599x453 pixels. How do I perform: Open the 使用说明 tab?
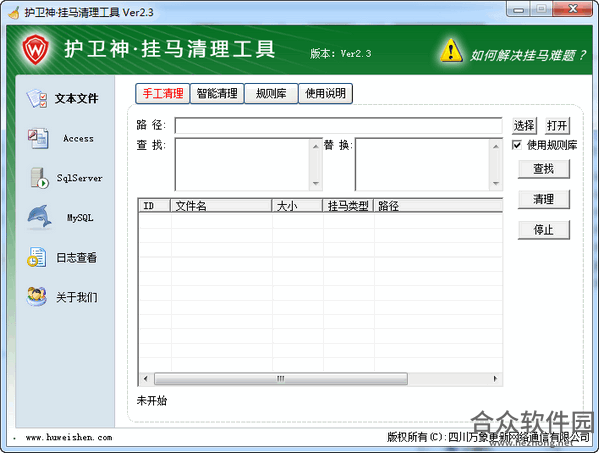pos(325,94)
